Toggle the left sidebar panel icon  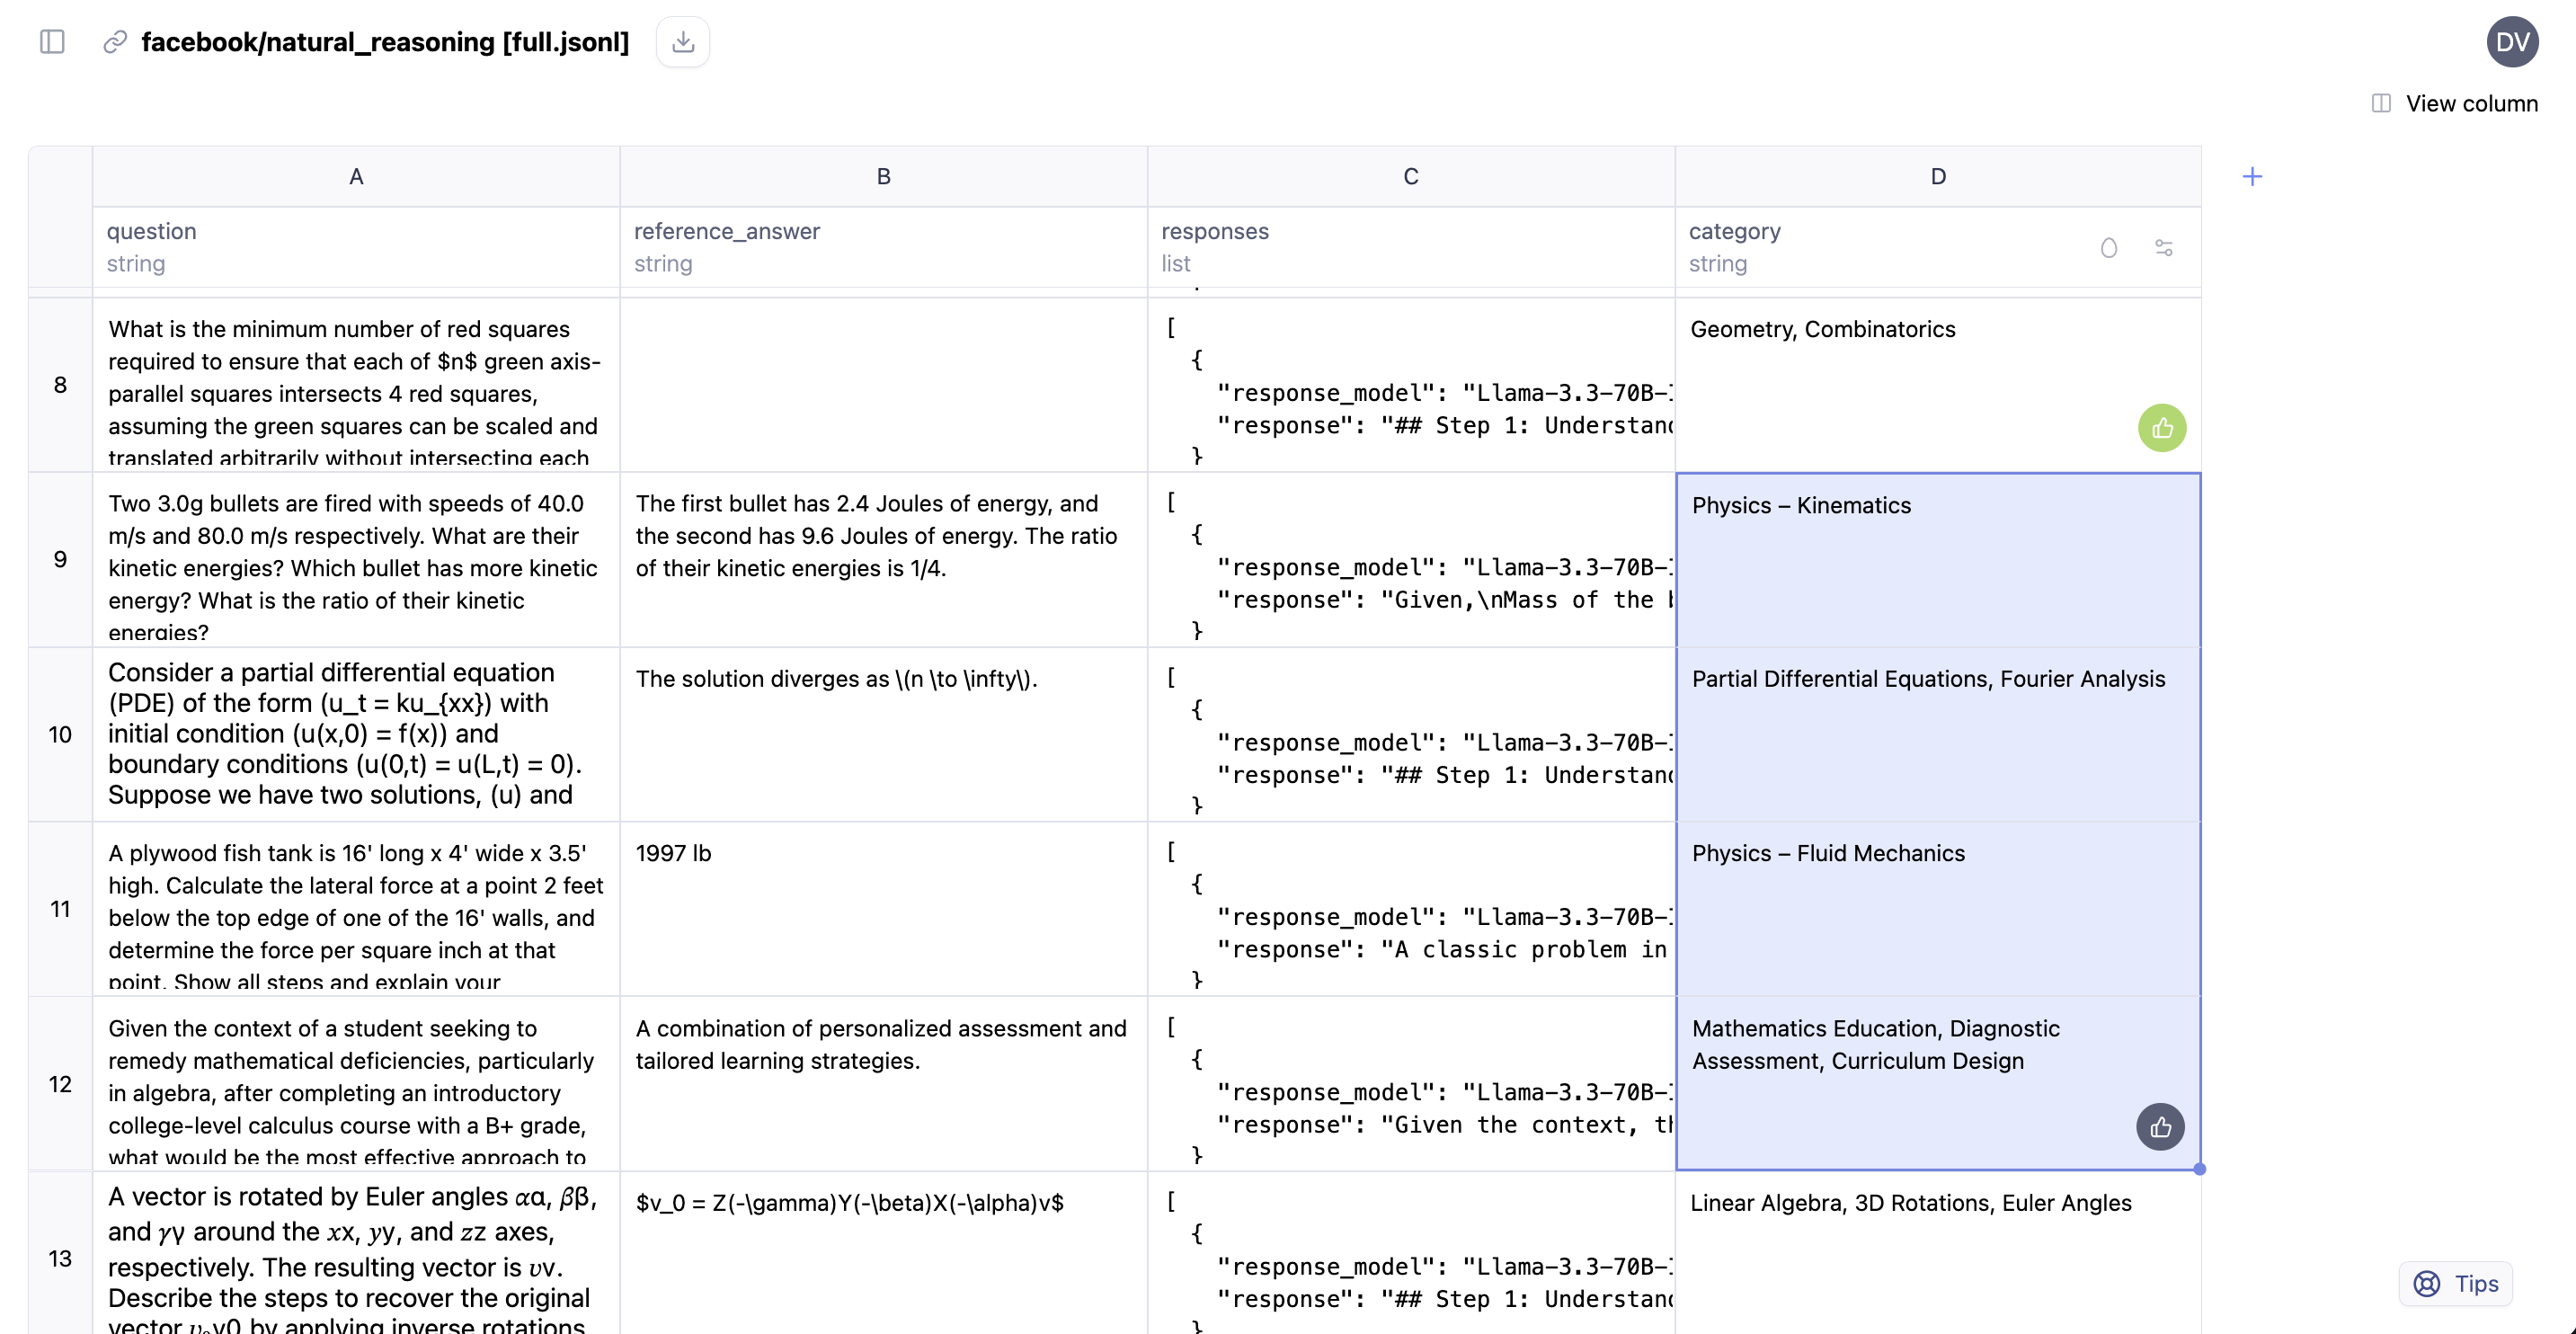tap(52, 42)
